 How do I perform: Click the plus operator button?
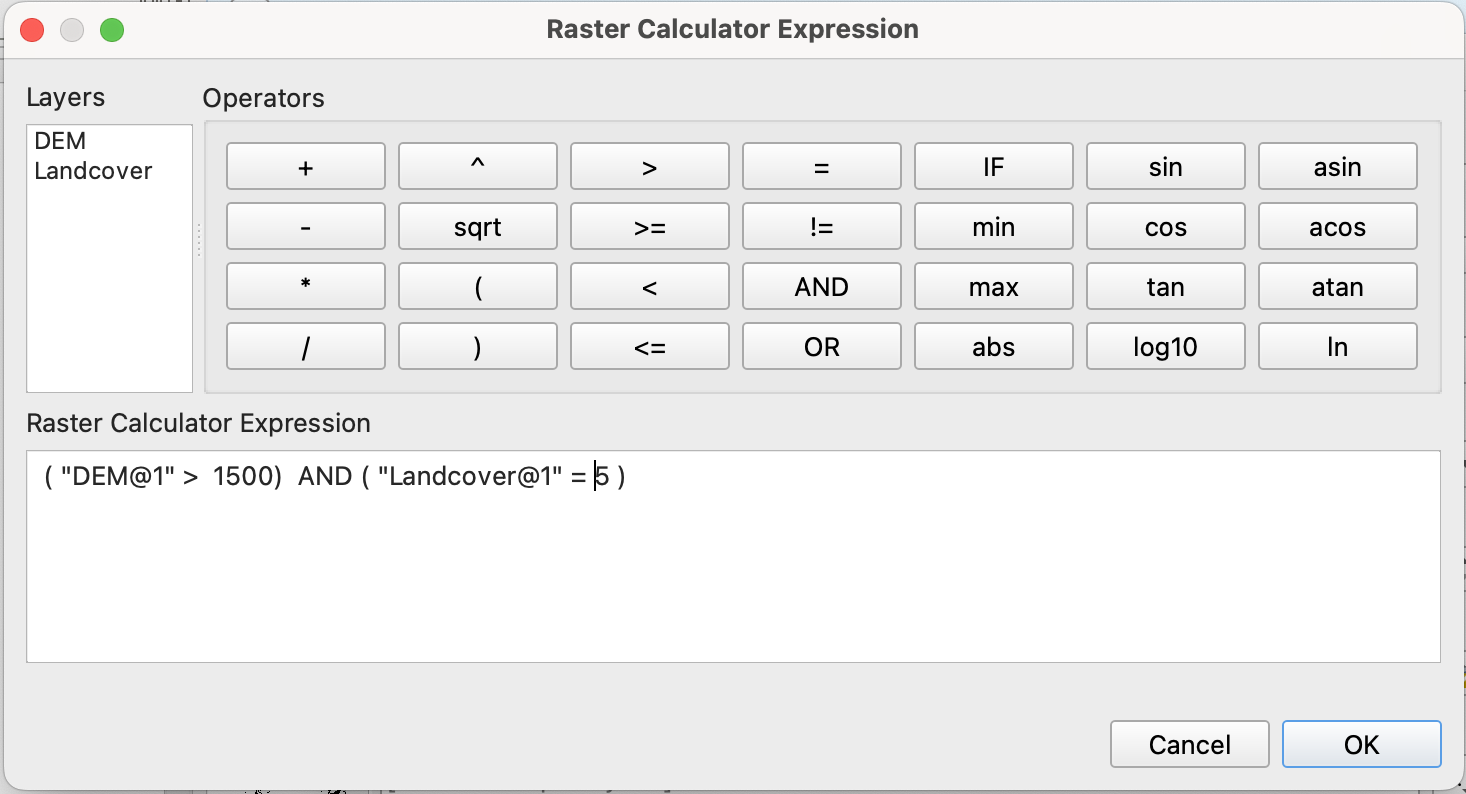click(x=305, y=167)
